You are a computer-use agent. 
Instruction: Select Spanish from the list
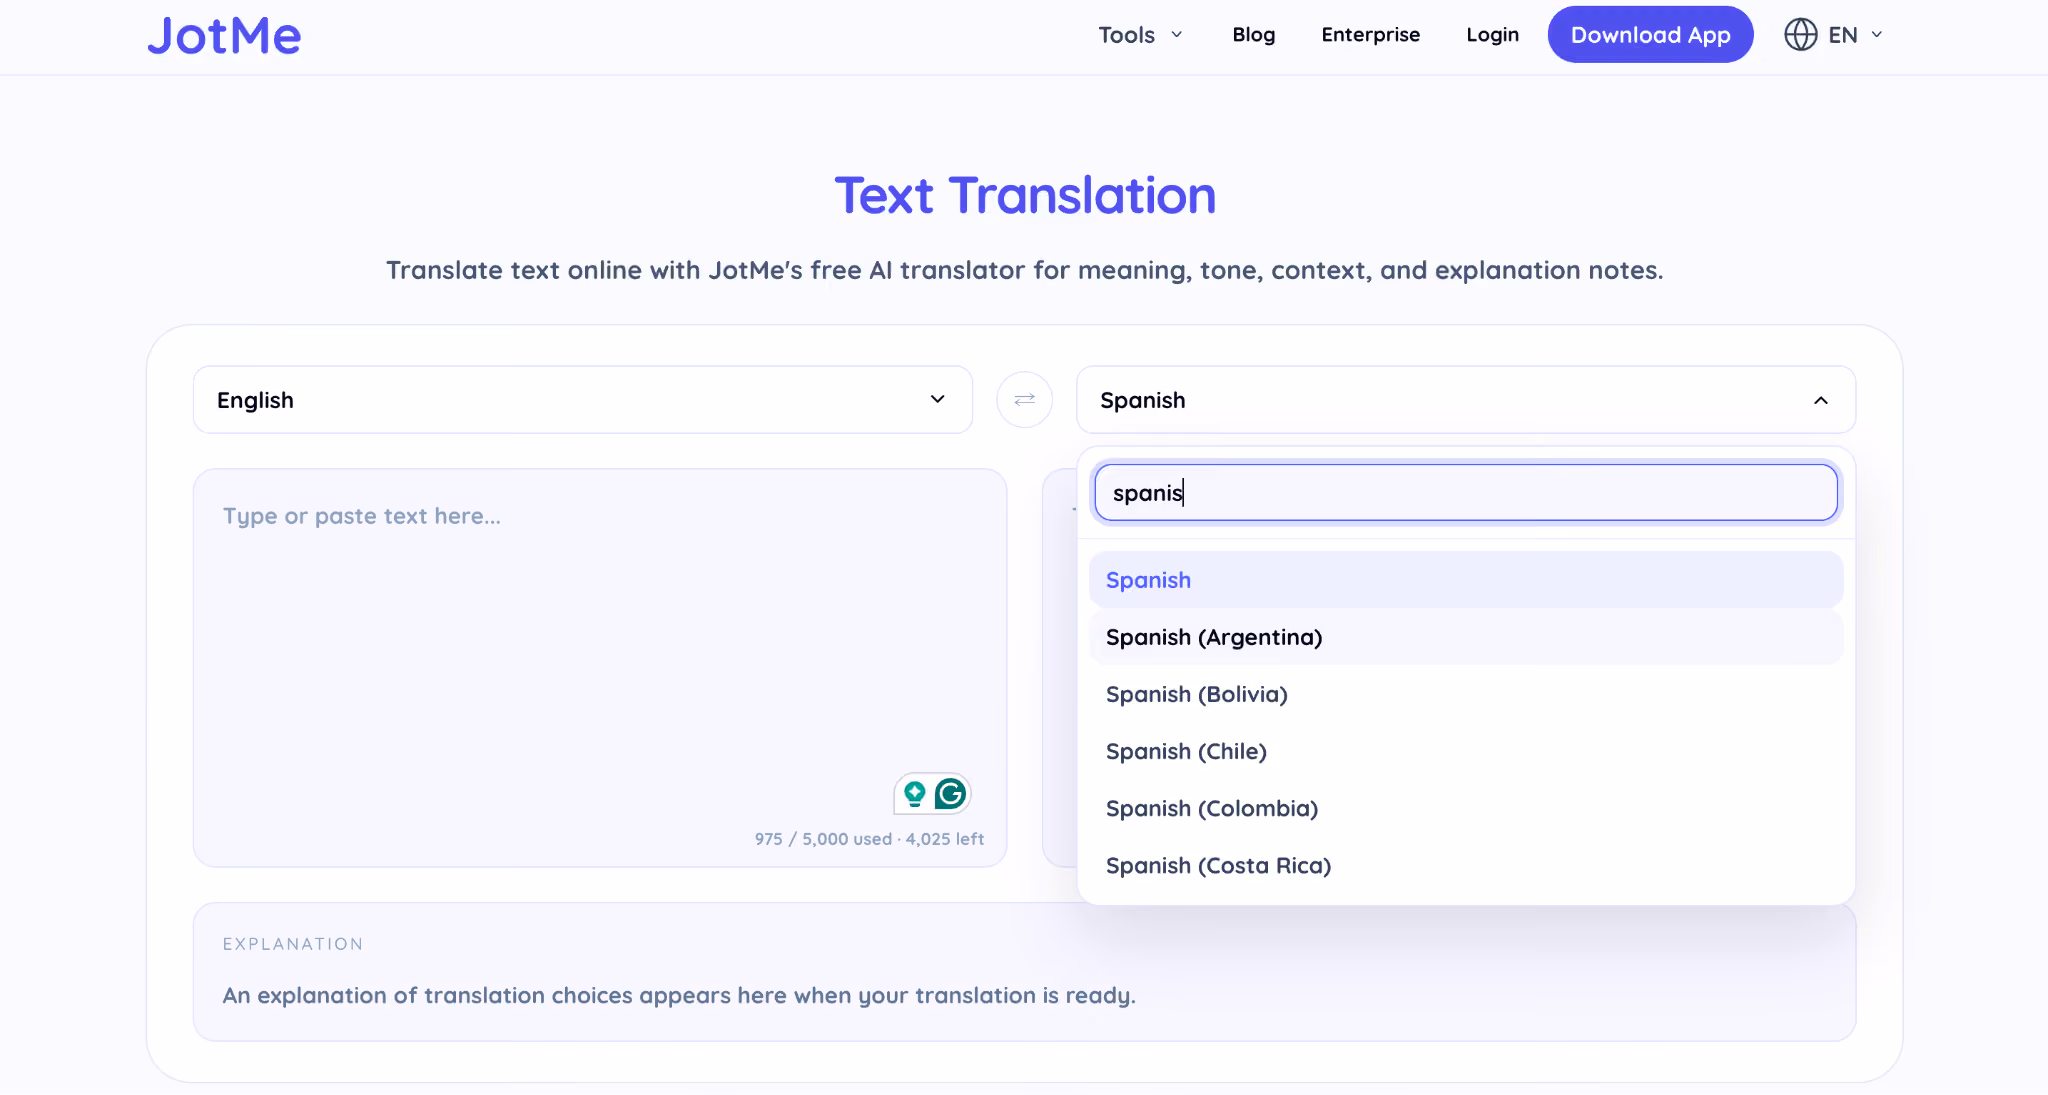(x=1466, y=580)
